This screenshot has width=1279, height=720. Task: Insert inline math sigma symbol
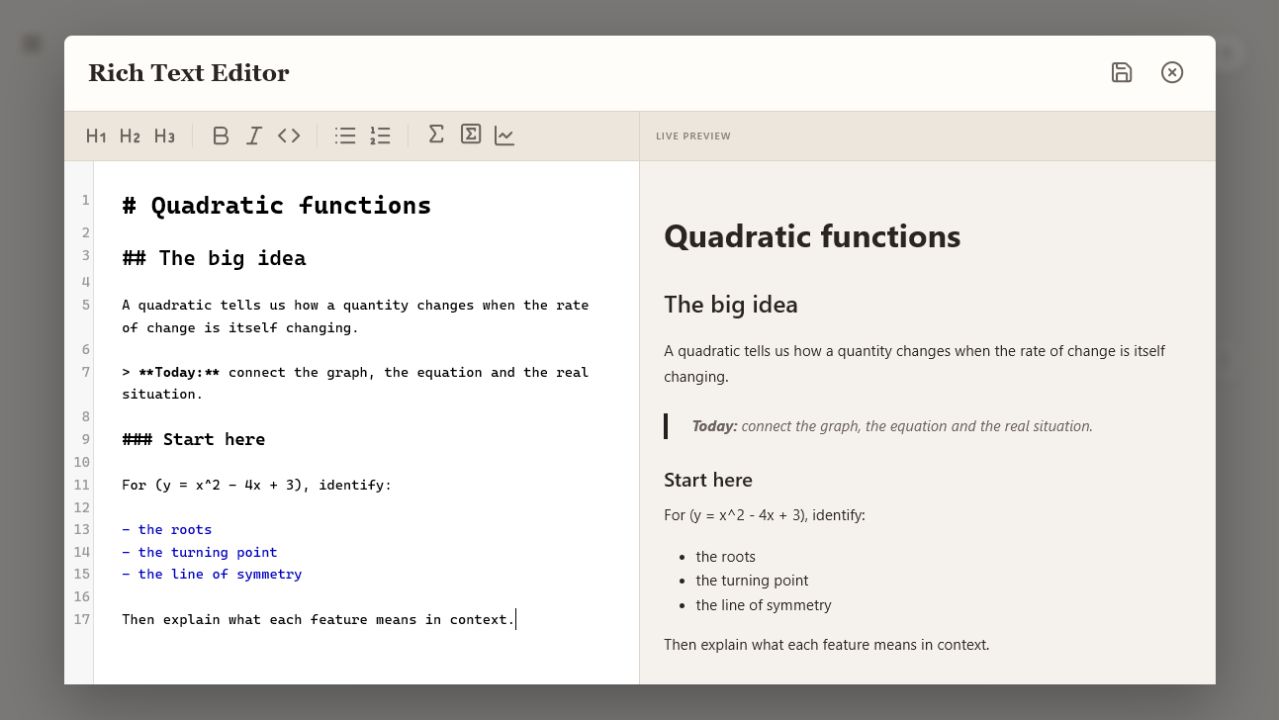click(x=436, y=134)
